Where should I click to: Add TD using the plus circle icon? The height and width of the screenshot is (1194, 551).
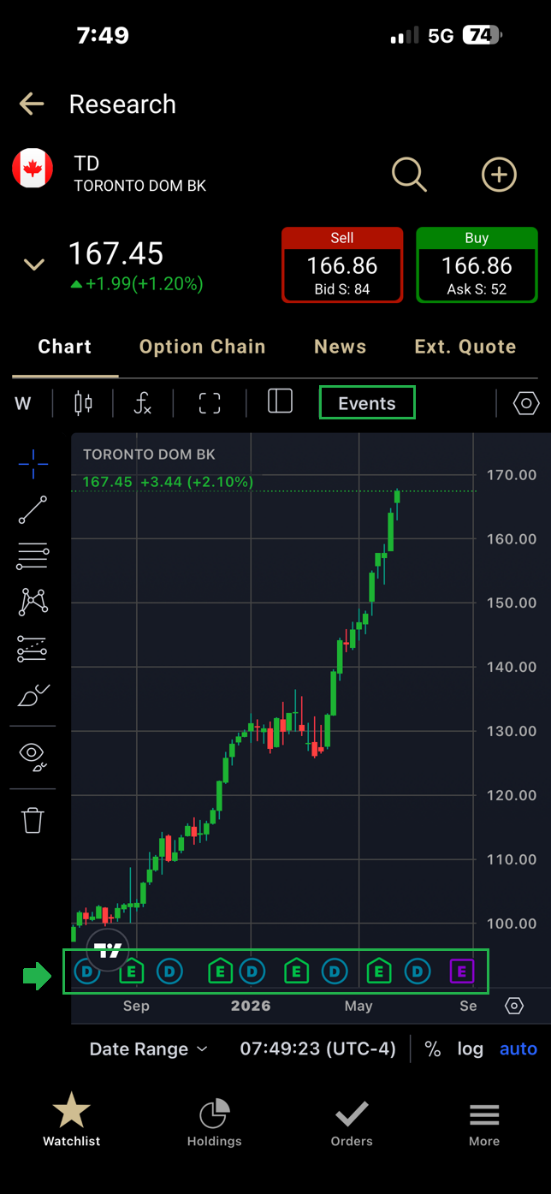click(499, 175)
